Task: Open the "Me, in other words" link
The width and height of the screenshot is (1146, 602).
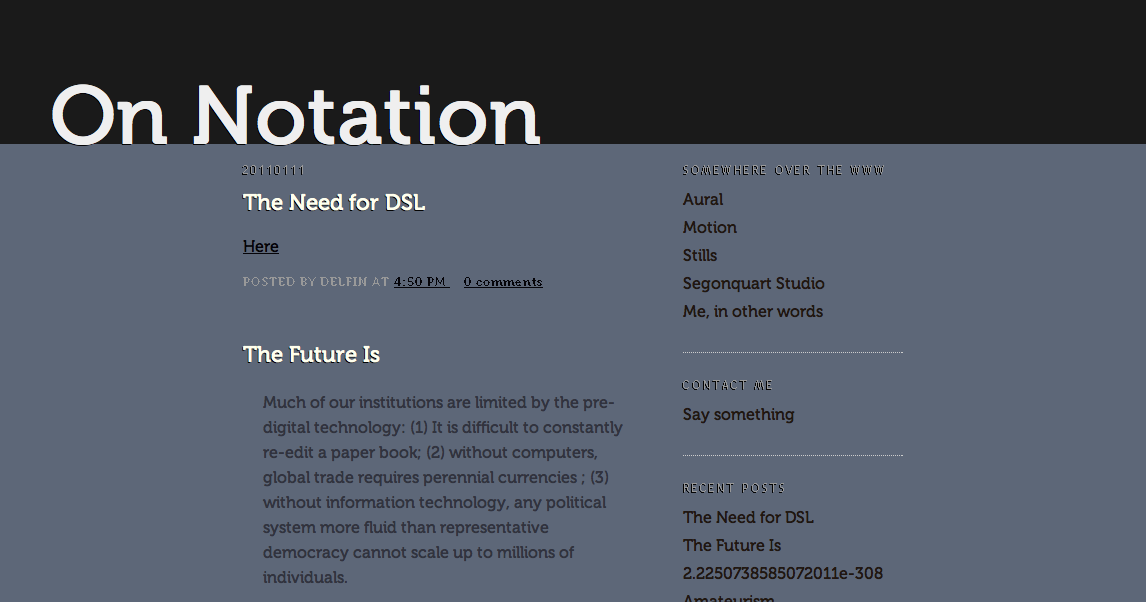Action: click(752, 311)
